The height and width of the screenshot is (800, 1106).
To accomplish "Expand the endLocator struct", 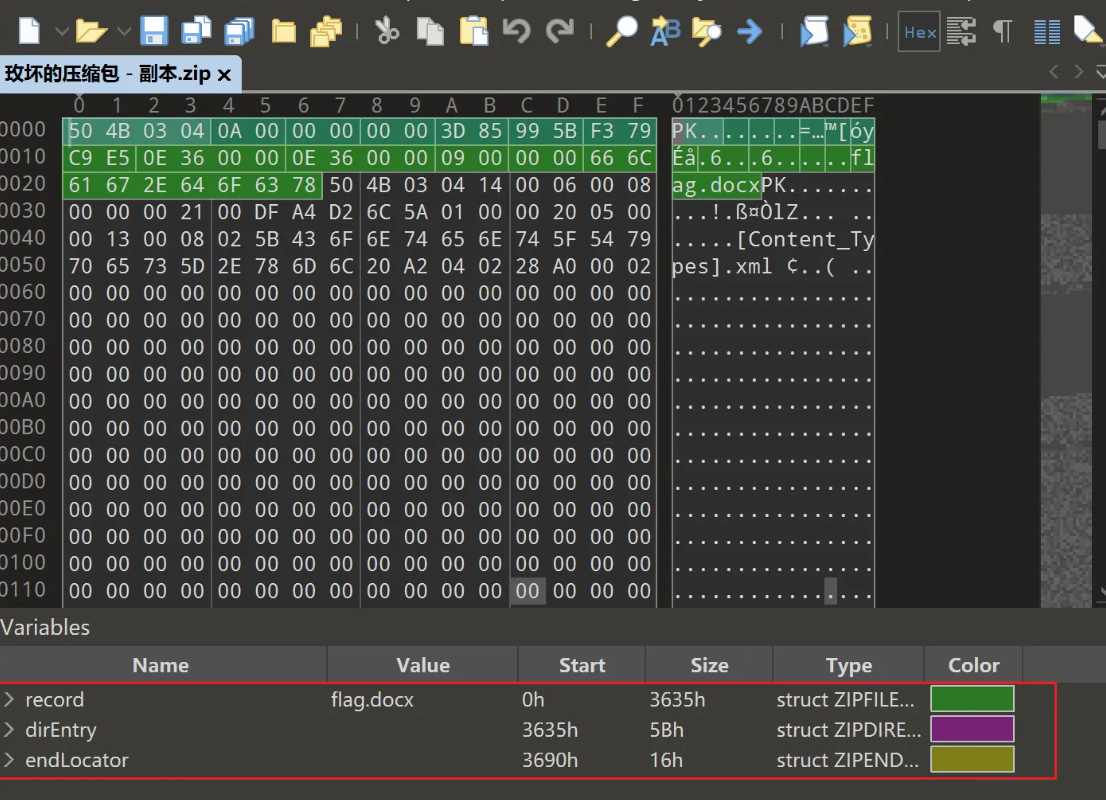I will tap(10, 760).
